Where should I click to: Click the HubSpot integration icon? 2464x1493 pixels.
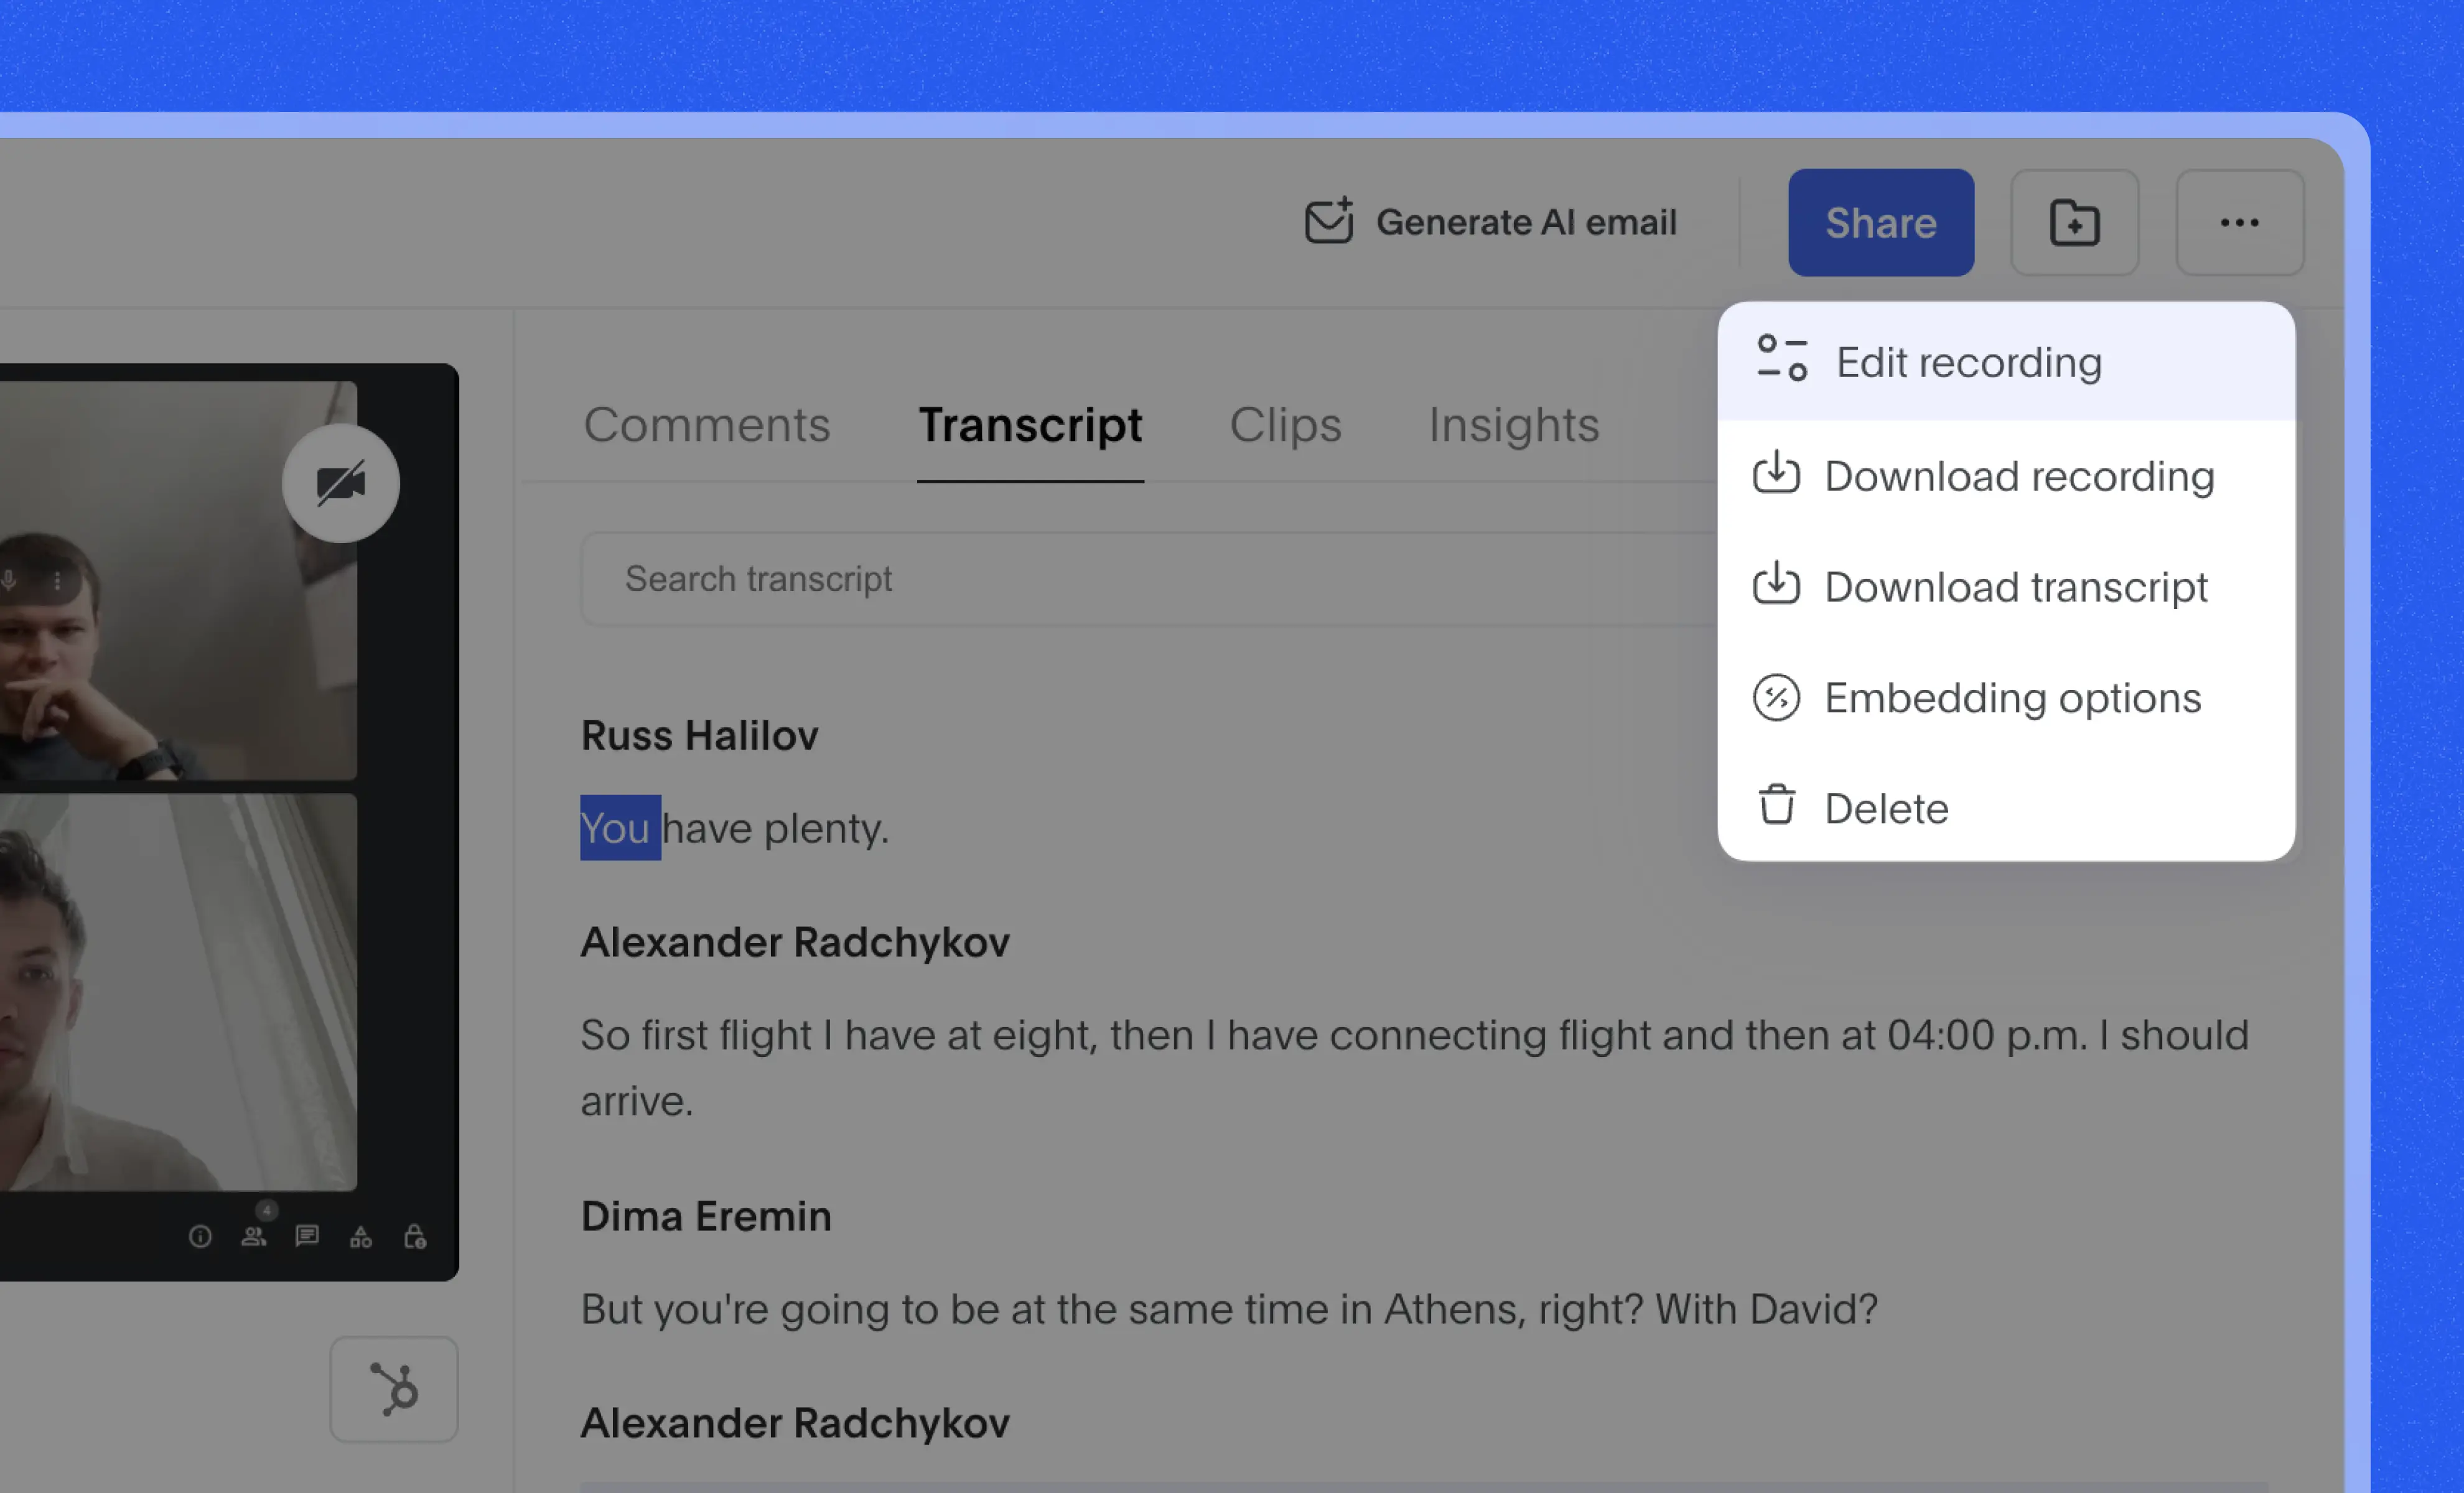coord(394,1388)
